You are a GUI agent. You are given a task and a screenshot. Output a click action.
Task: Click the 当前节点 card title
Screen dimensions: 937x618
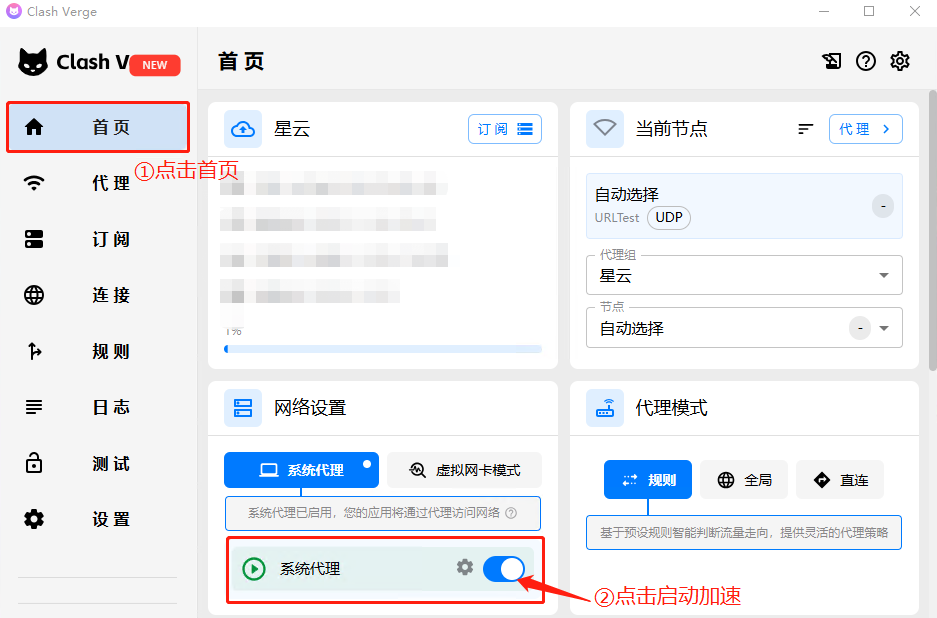(x=671, y=129)
